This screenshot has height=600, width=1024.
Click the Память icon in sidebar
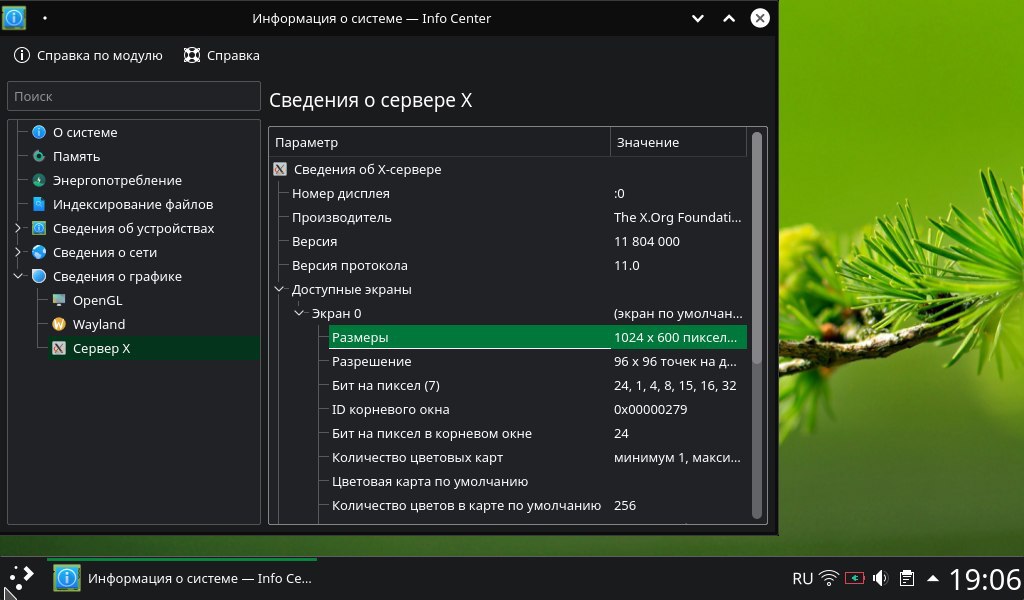(39, 157)
